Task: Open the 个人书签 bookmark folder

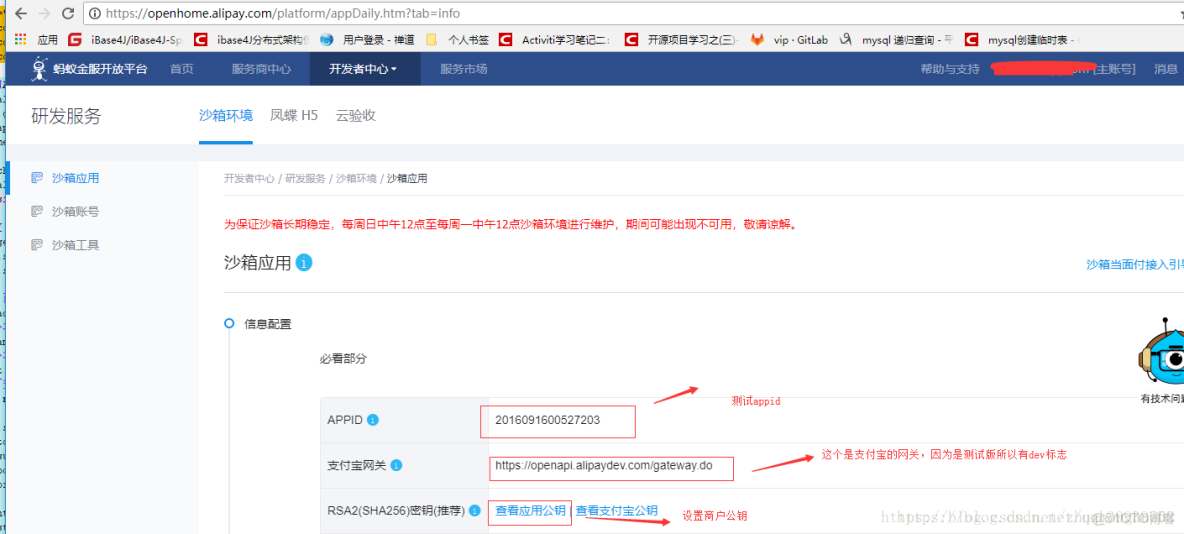Action: point(457,39)
